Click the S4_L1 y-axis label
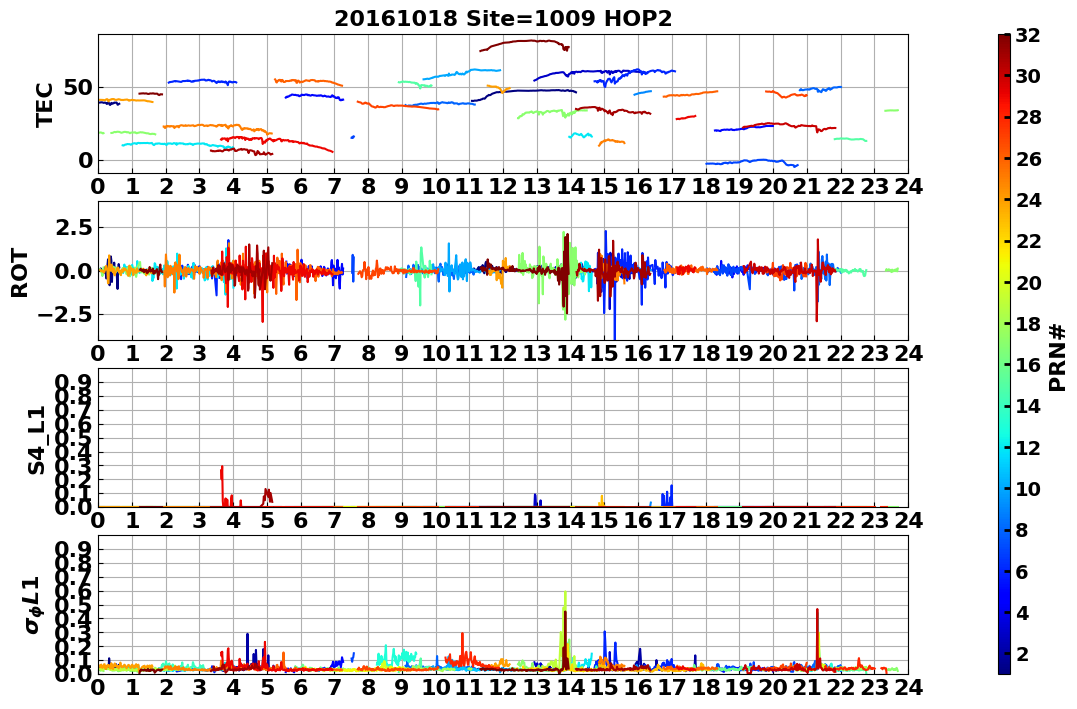The image size is (1077, 709). (37, 440)
